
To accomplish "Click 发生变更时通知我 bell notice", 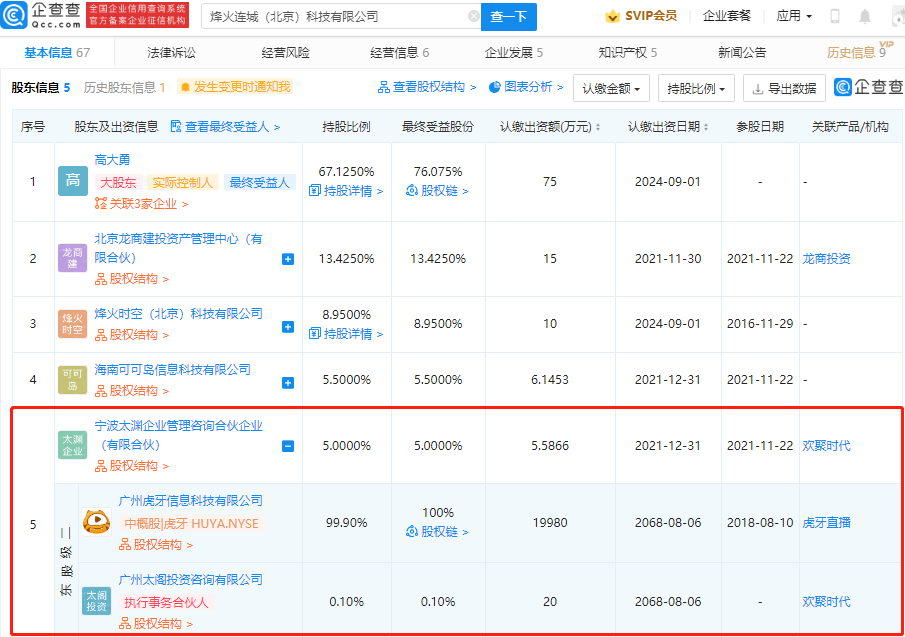I will (235, 87).
